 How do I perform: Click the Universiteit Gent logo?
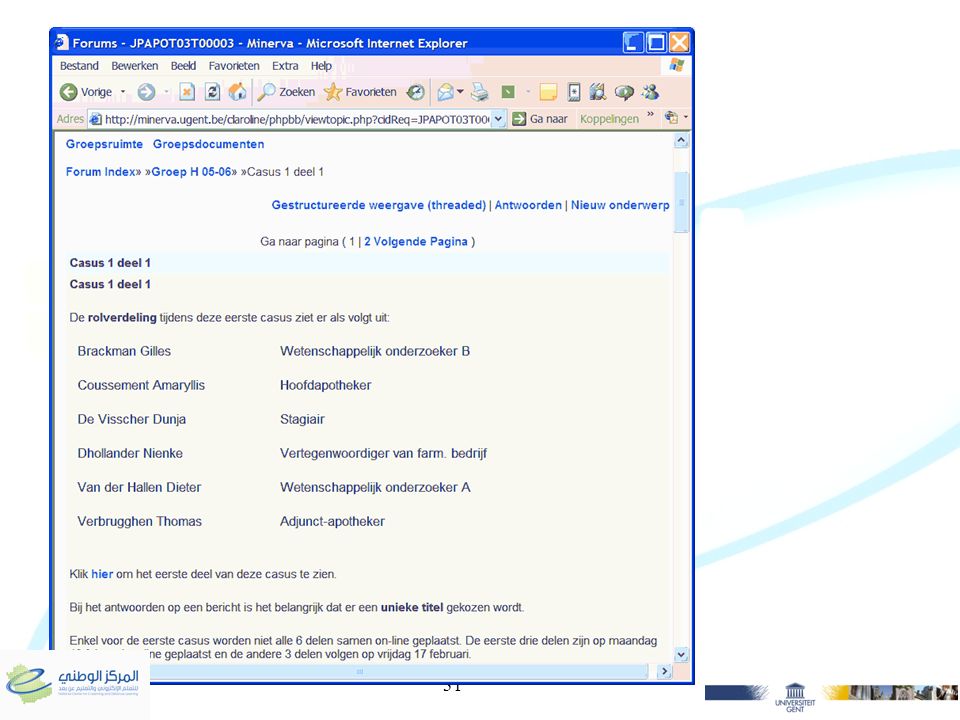coord(795,697)
